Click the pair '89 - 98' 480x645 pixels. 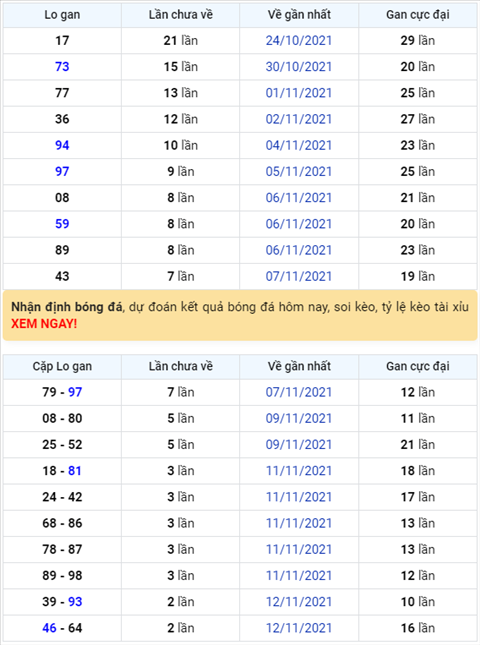click(x=62, y=575)
